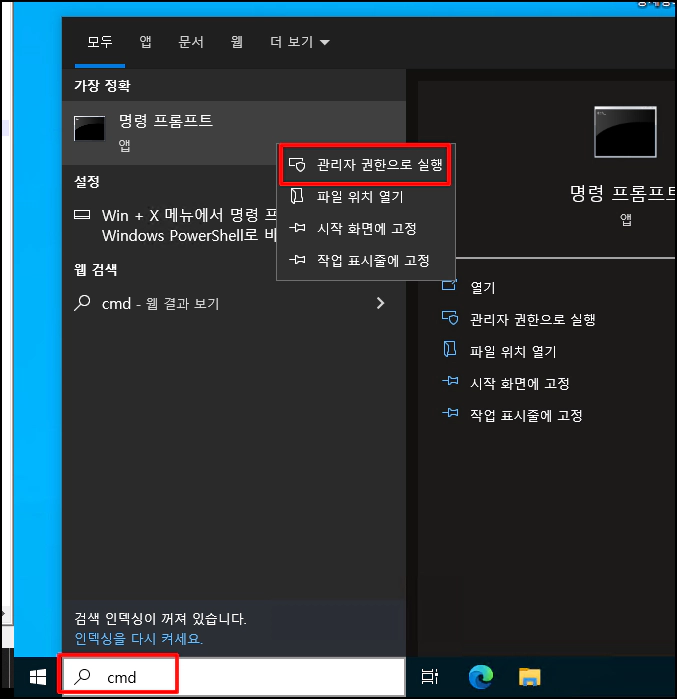Click the large Command Prompt preview thumbnail

click(x=625, y=132)
